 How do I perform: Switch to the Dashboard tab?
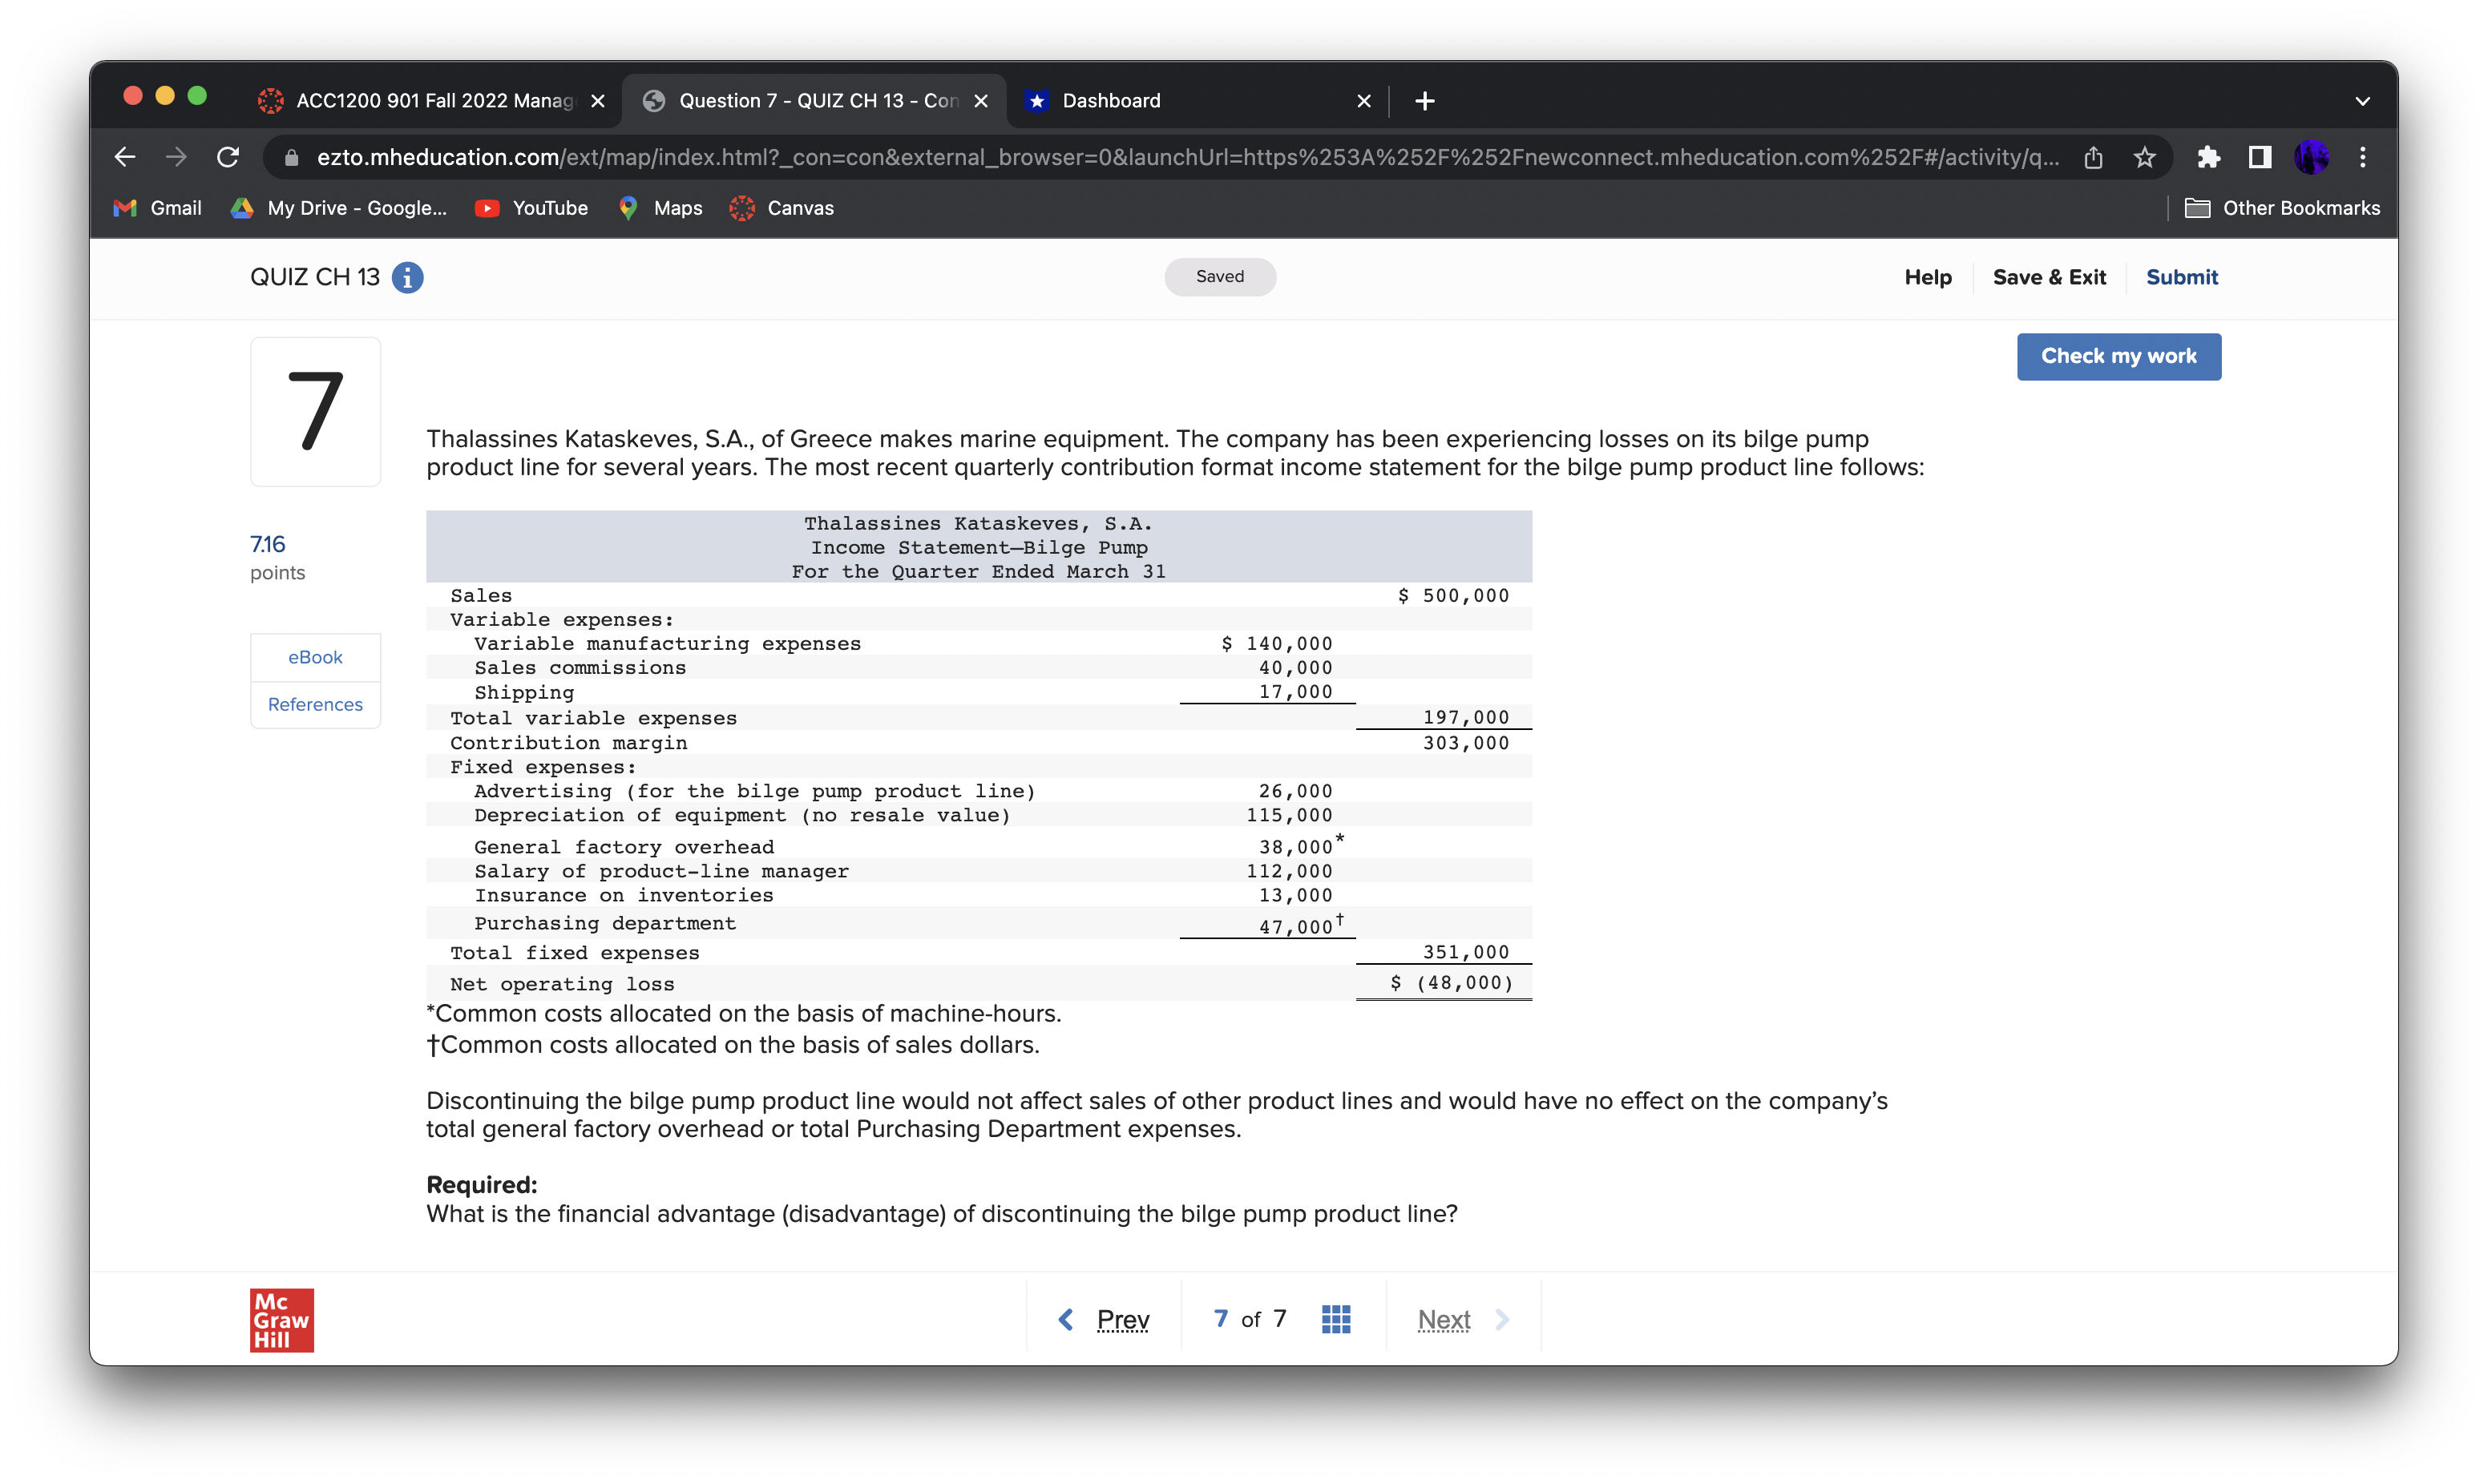coord(1110,100)
